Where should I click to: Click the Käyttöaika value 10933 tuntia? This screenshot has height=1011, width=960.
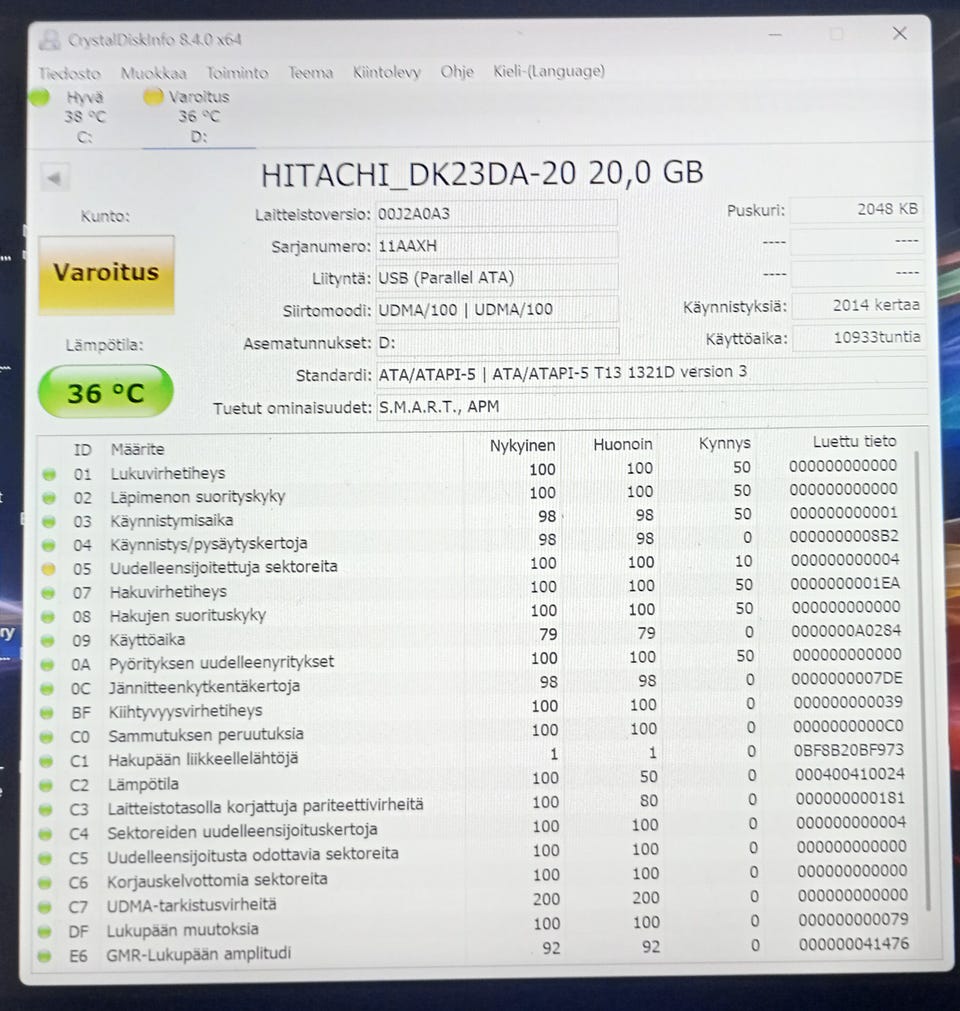point(859,337)
